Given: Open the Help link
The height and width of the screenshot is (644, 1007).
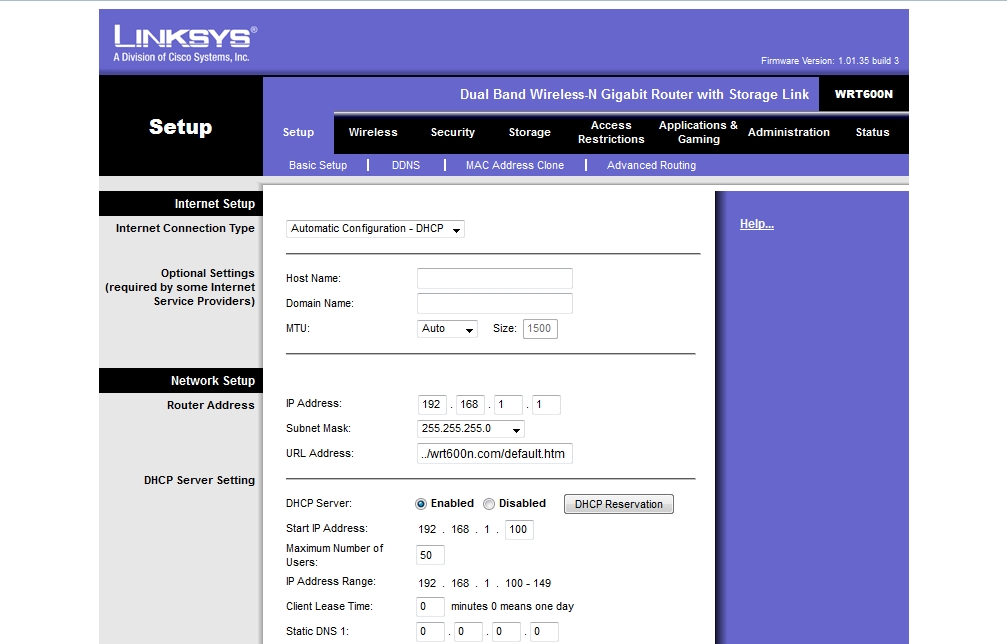Looking at the screenshot, I should [x=757, y=224].
